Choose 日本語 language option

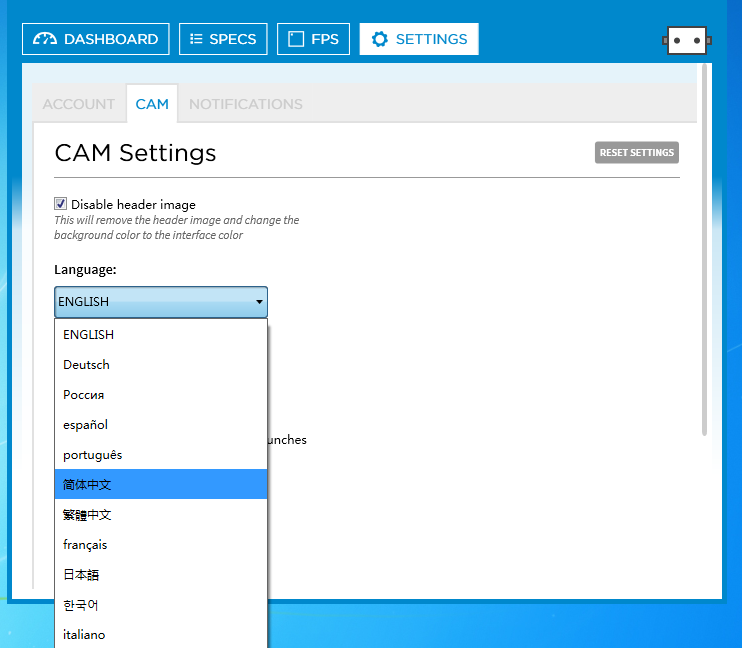81,575
